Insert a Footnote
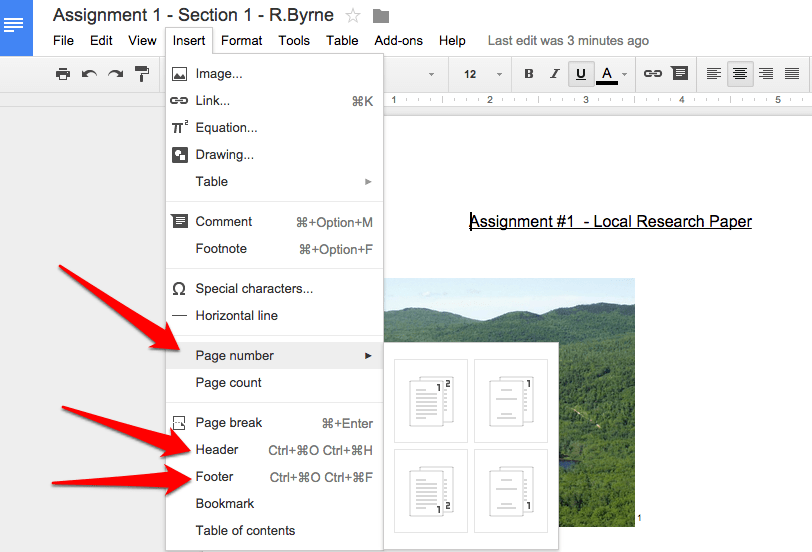 point(274,249)
